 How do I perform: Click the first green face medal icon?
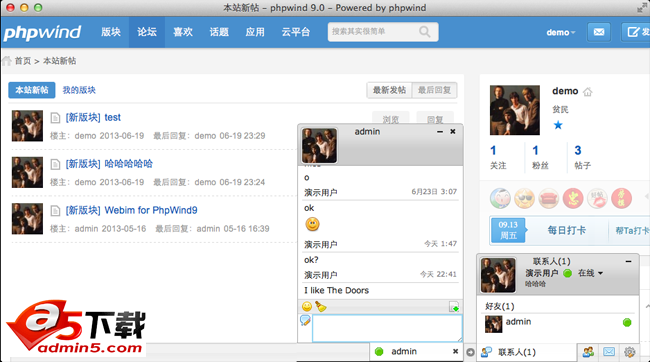click(500, 198)
